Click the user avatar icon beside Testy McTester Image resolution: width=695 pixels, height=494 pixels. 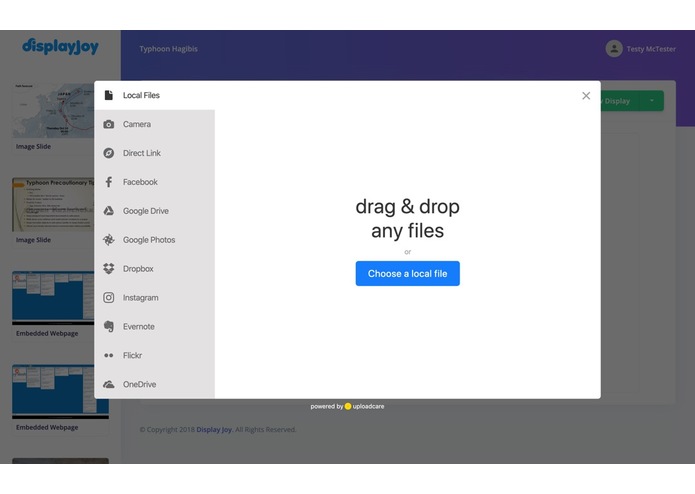[x=614, y=49]
